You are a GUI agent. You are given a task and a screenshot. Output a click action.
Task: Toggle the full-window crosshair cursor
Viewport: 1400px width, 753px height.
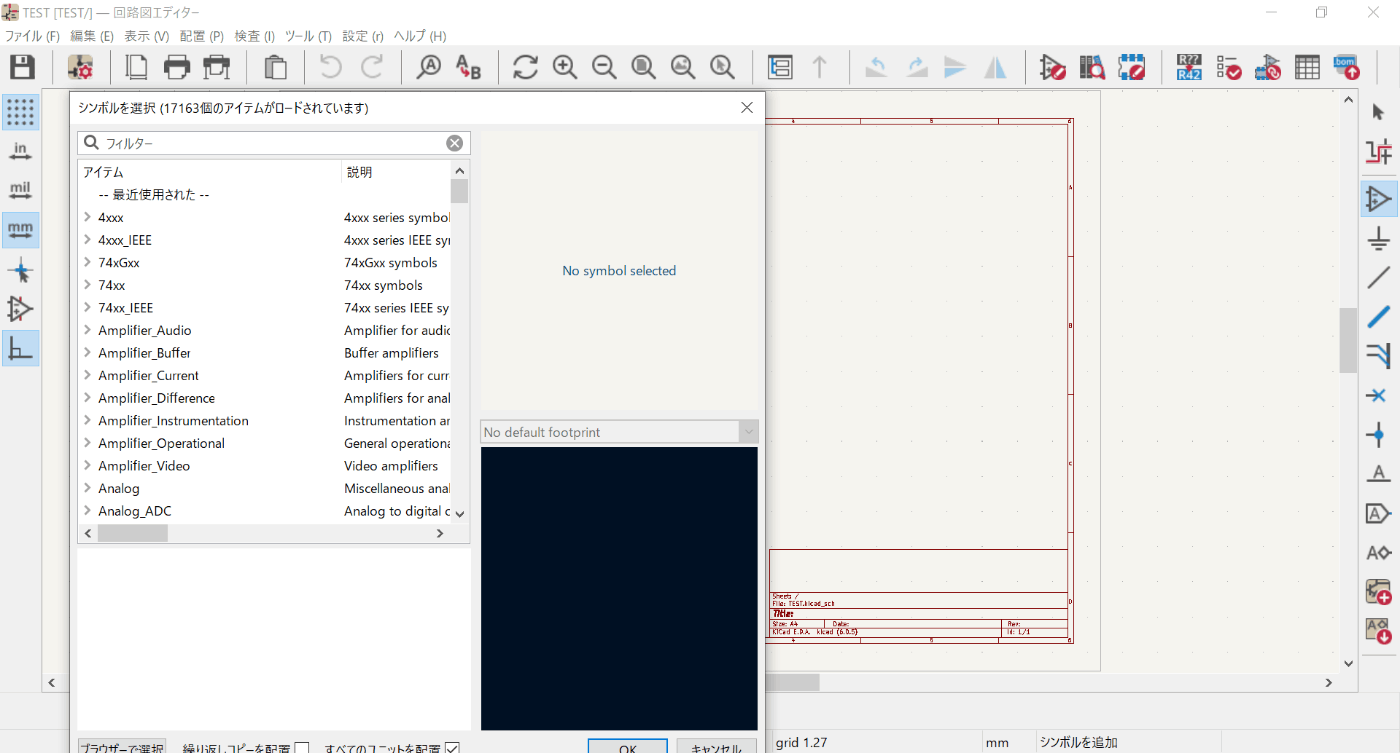(21, 270)
